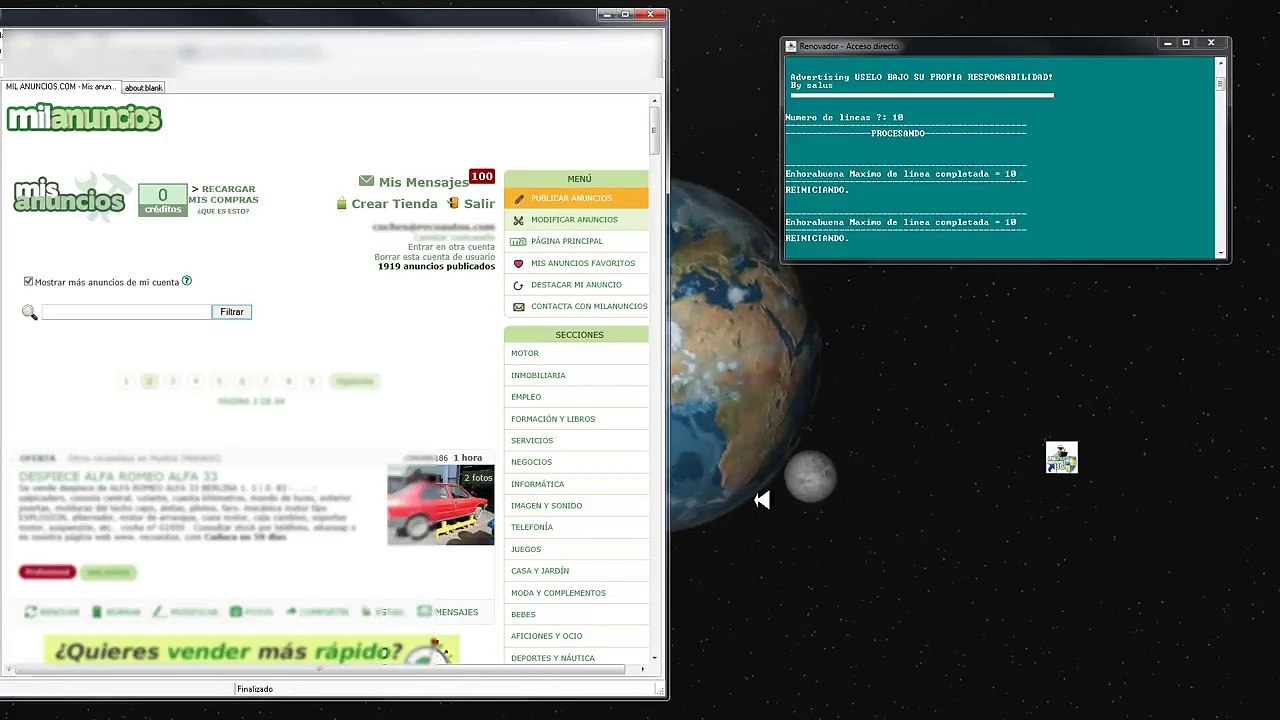Open the Imagen y Sonido section
1280x720 pixels.
pos(576,506)
